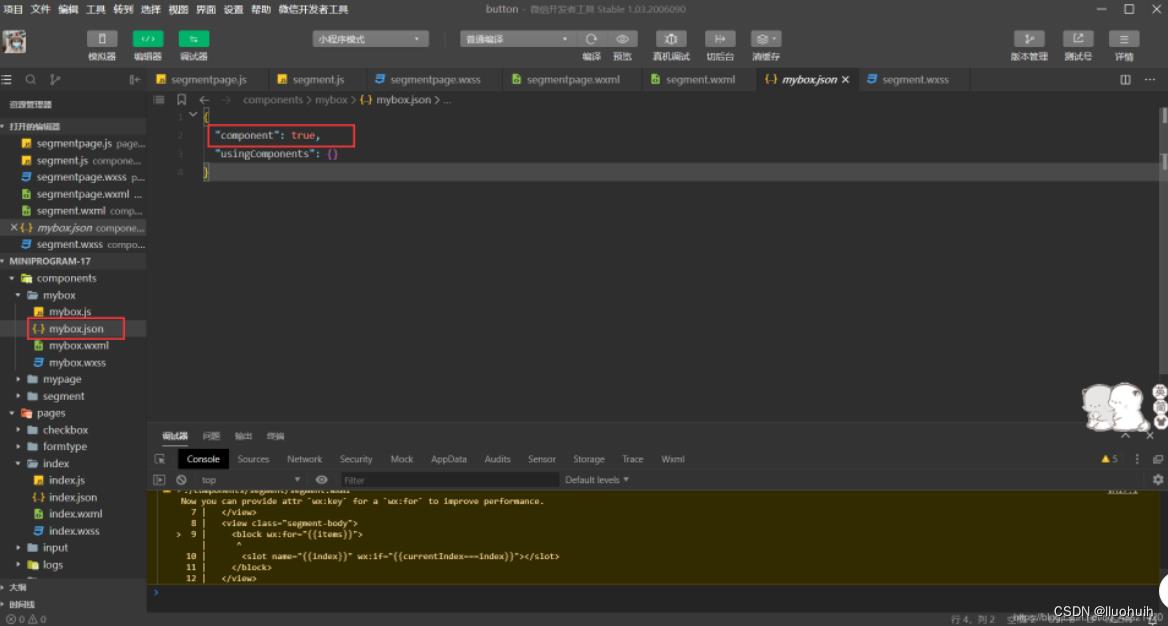Click the preview (预览) eye icon
Viewport: 1168px width, 626px height.
tap(622, 39)
